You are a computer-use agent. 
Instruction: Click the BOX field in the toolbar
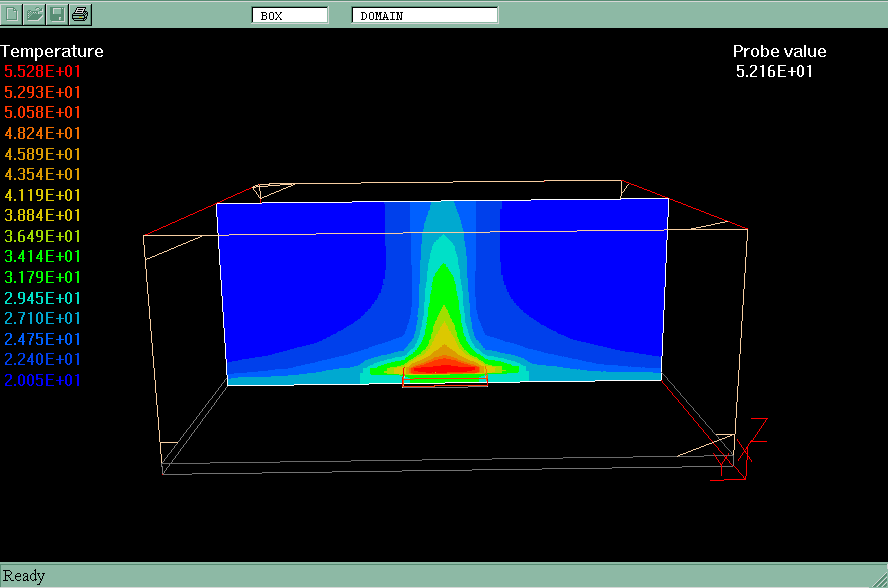pyautogui.click(x=290, y=15)
